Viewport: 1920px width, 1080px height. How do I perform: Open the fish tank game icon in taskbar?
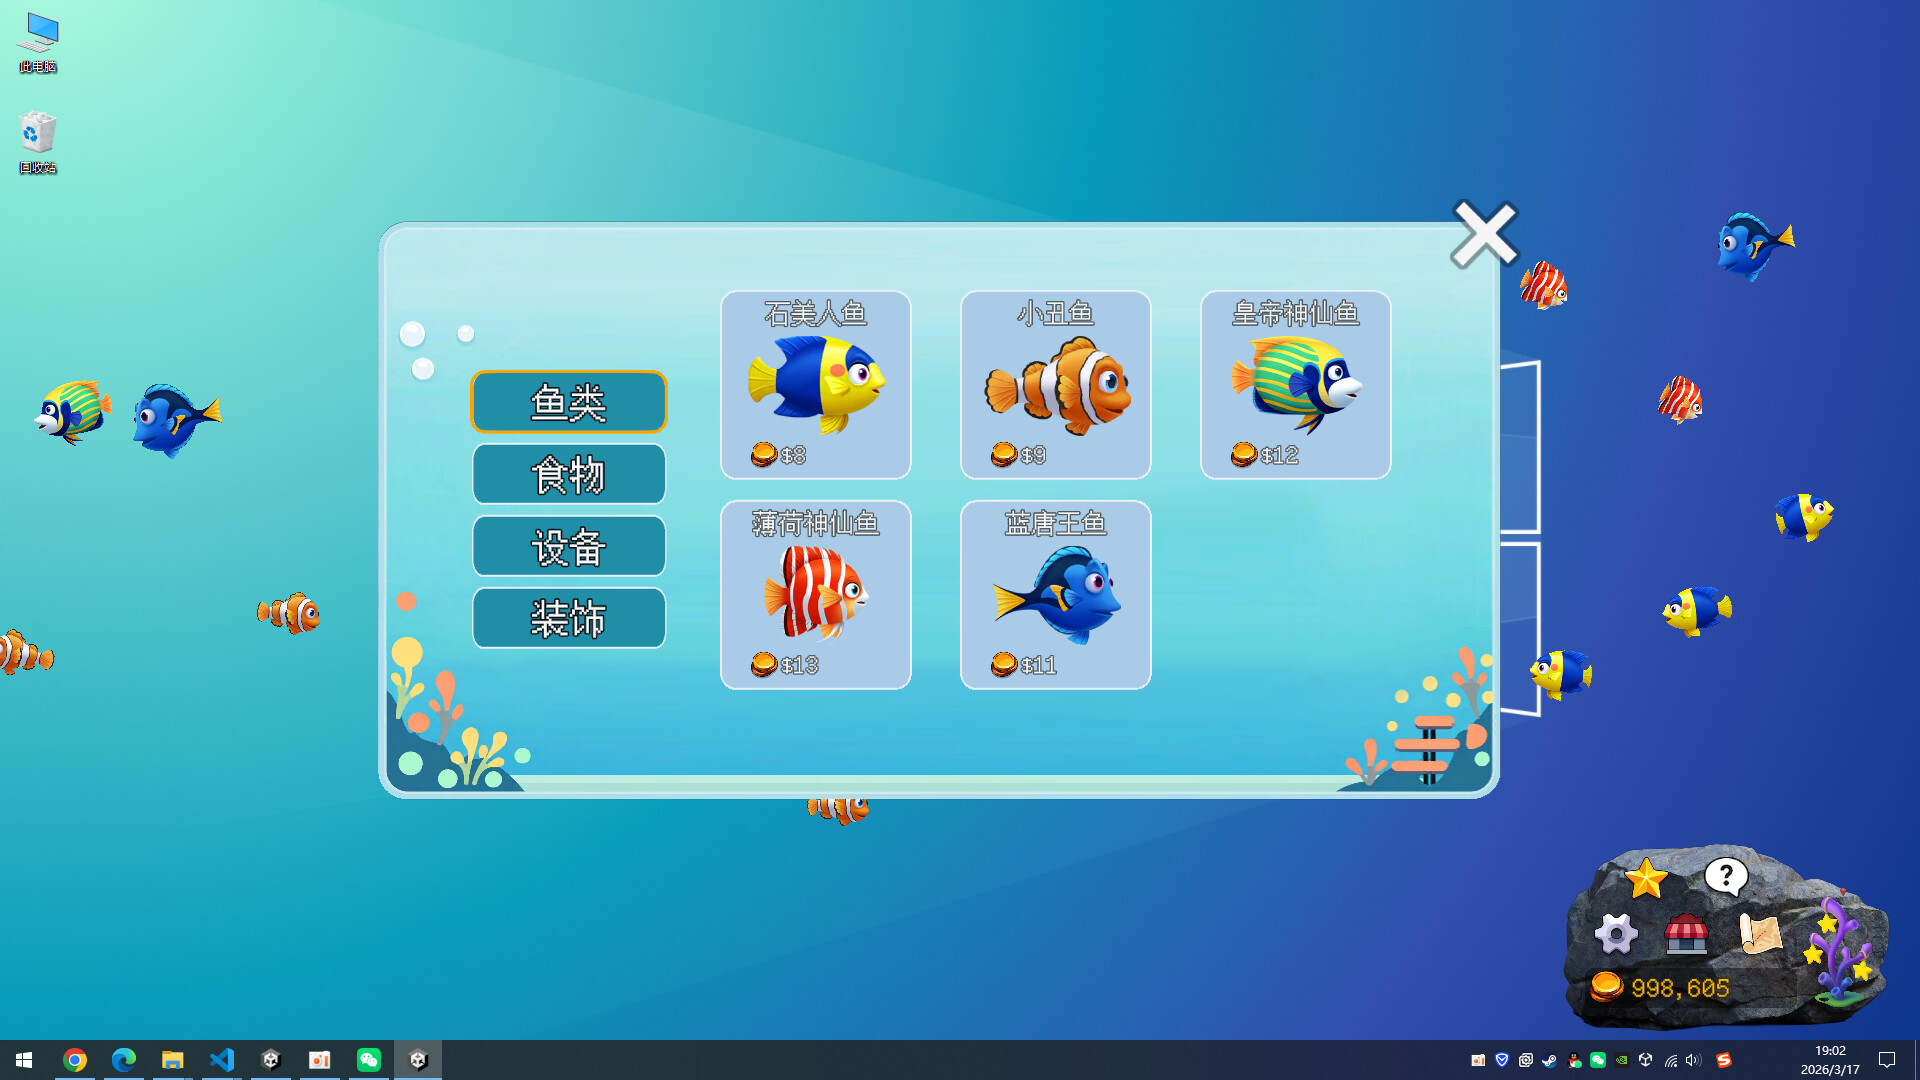click(419, 1059)
